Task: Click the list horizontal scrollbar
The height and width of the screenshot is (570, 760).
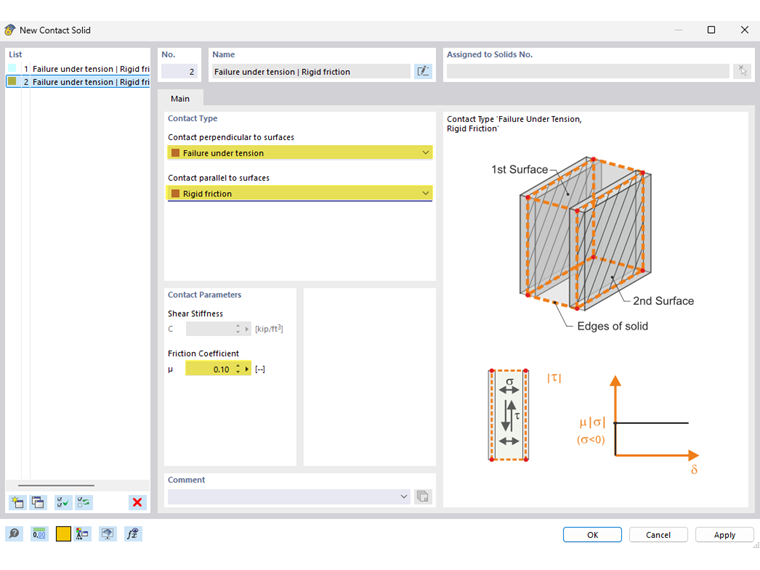Action: (56, 485)
